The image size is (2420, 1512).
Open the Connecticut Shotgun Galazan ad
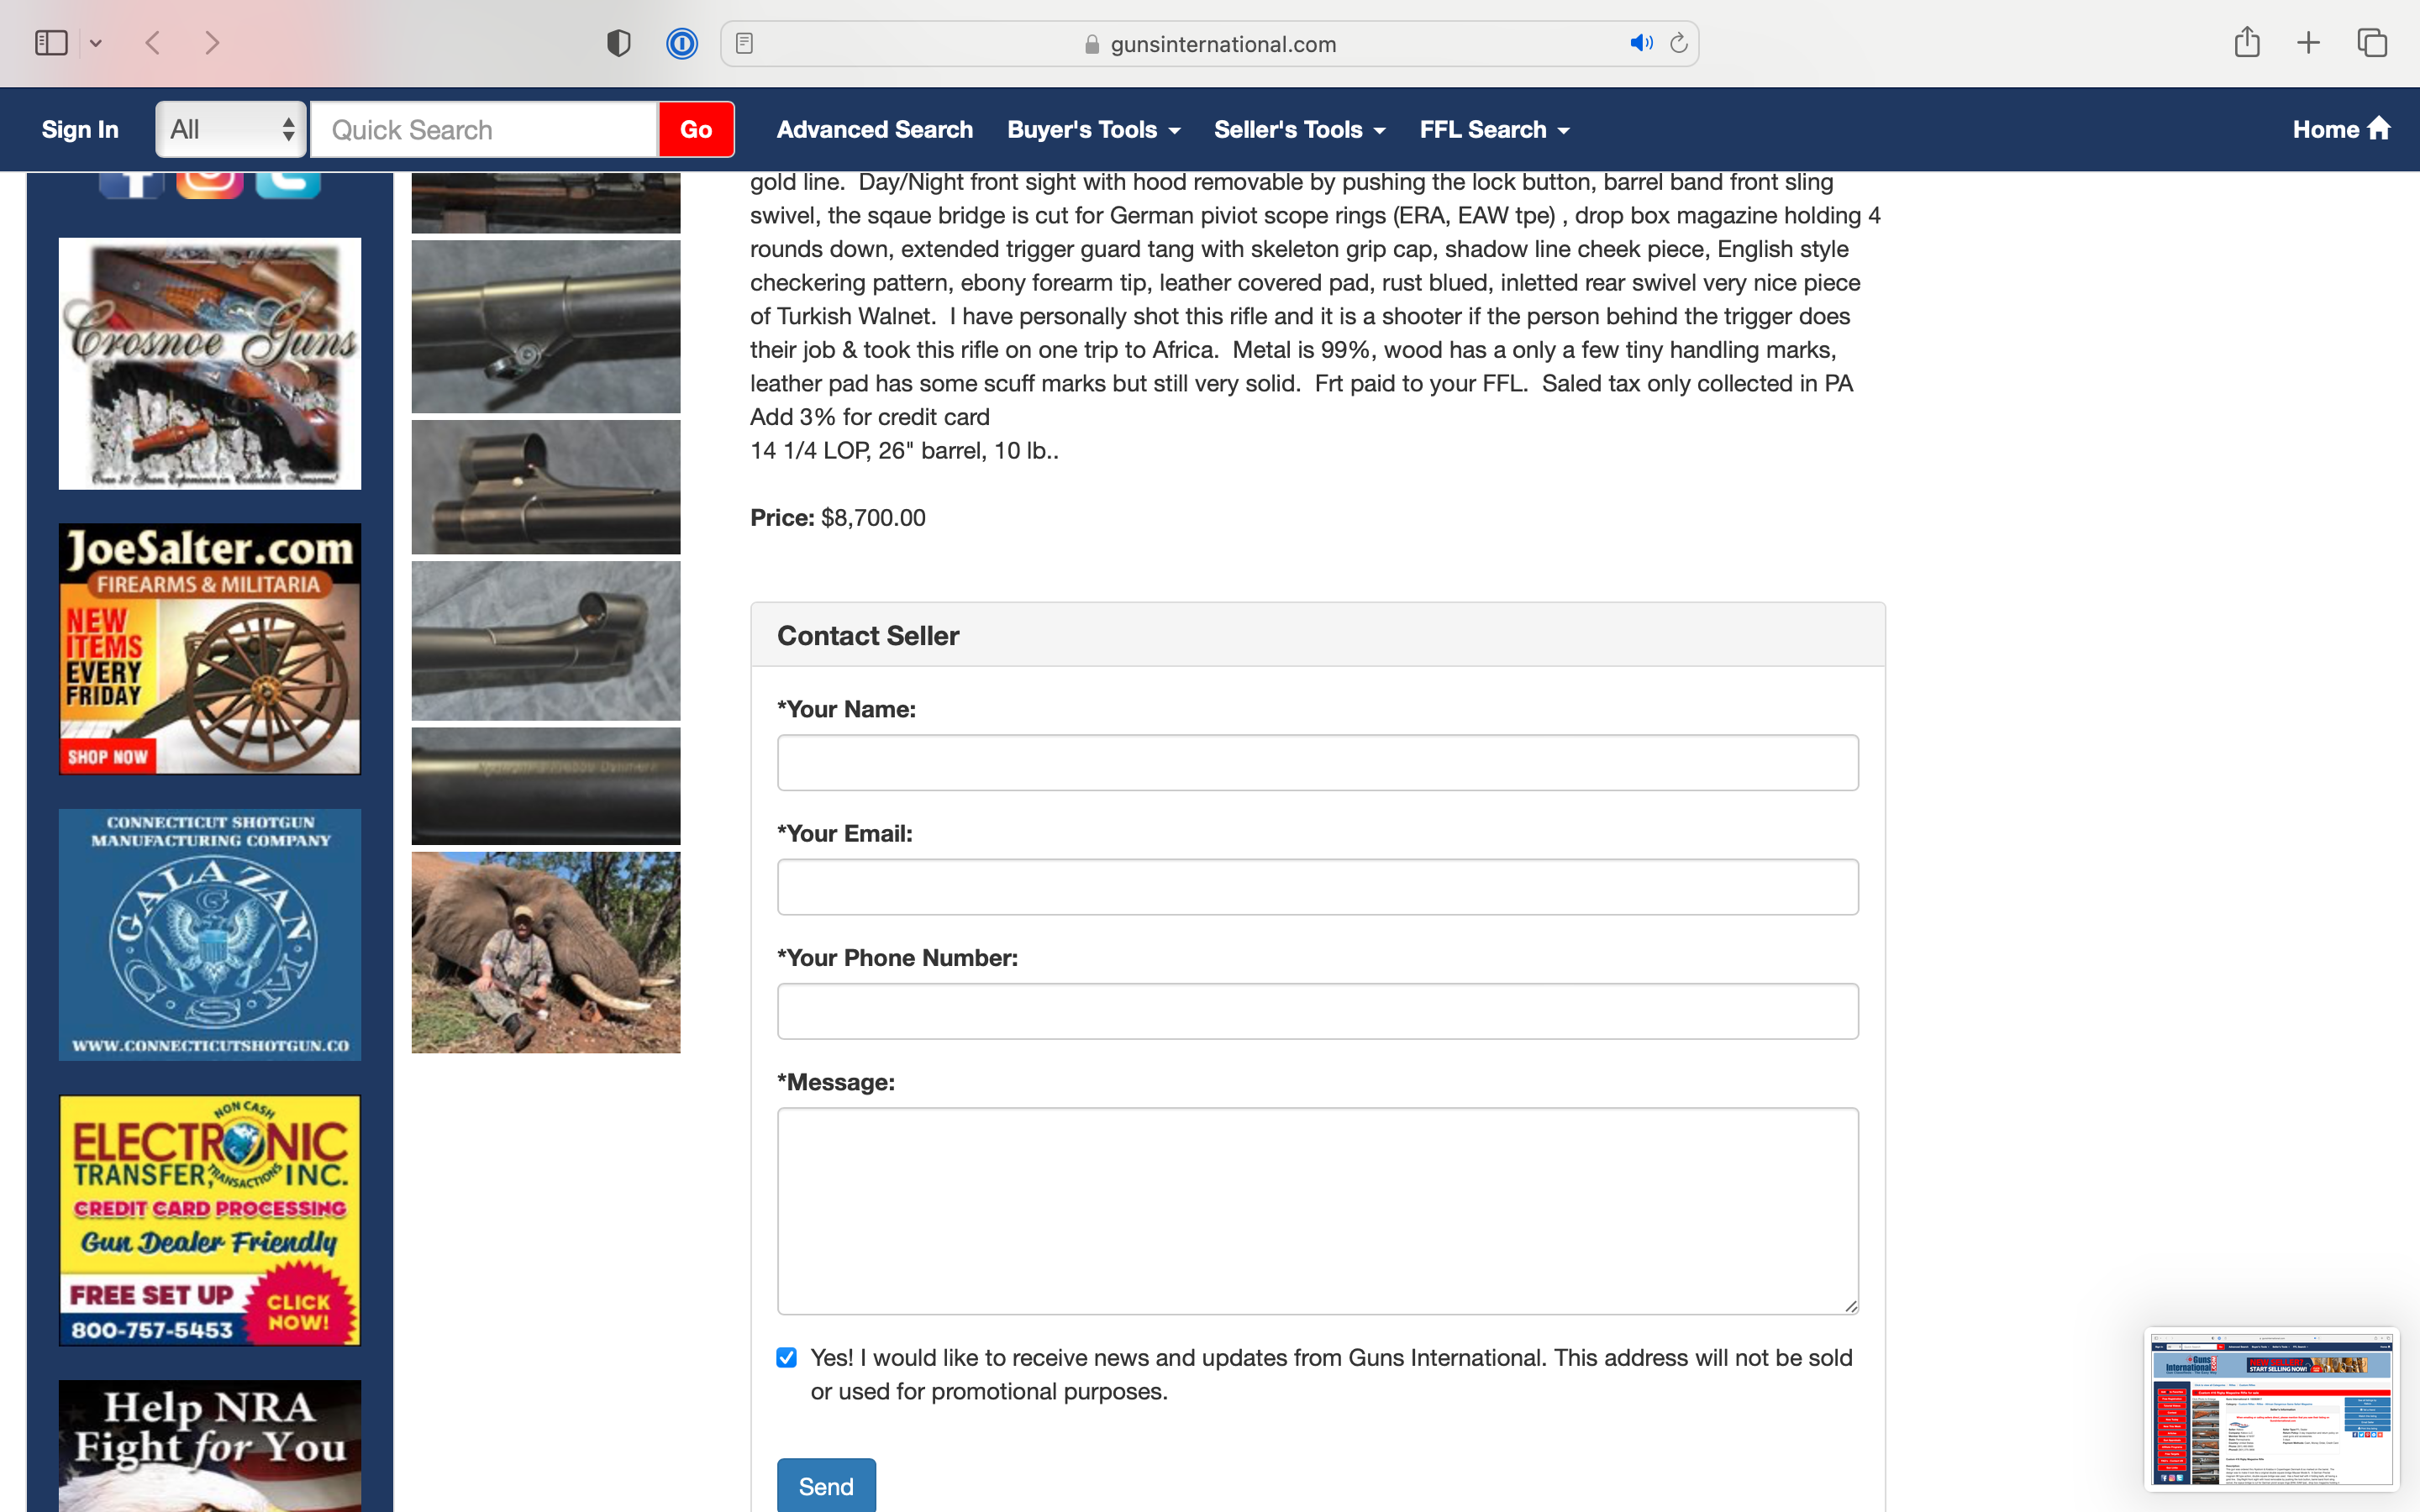210,934
